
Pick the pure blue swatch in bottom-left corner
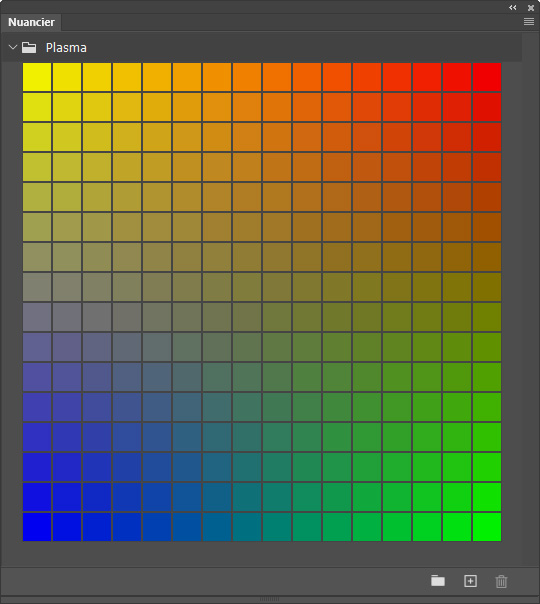(37, 527)
